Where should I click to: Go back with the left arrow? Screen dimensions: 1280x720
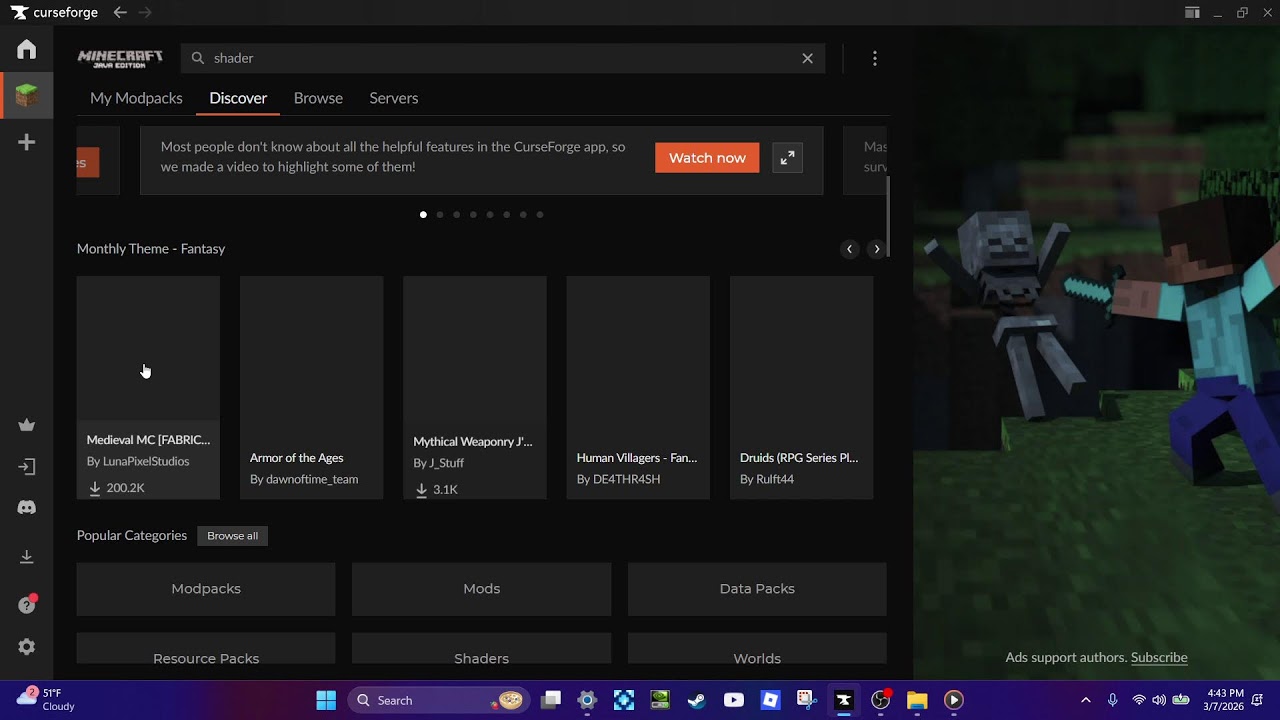120,13
